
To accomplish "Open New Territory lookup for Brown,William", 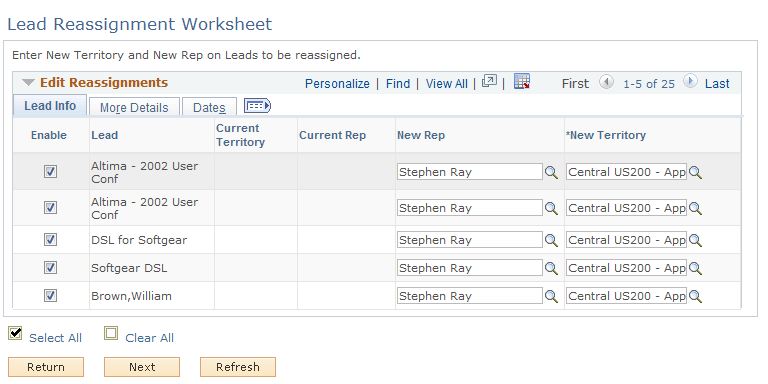I will point(696,296).
